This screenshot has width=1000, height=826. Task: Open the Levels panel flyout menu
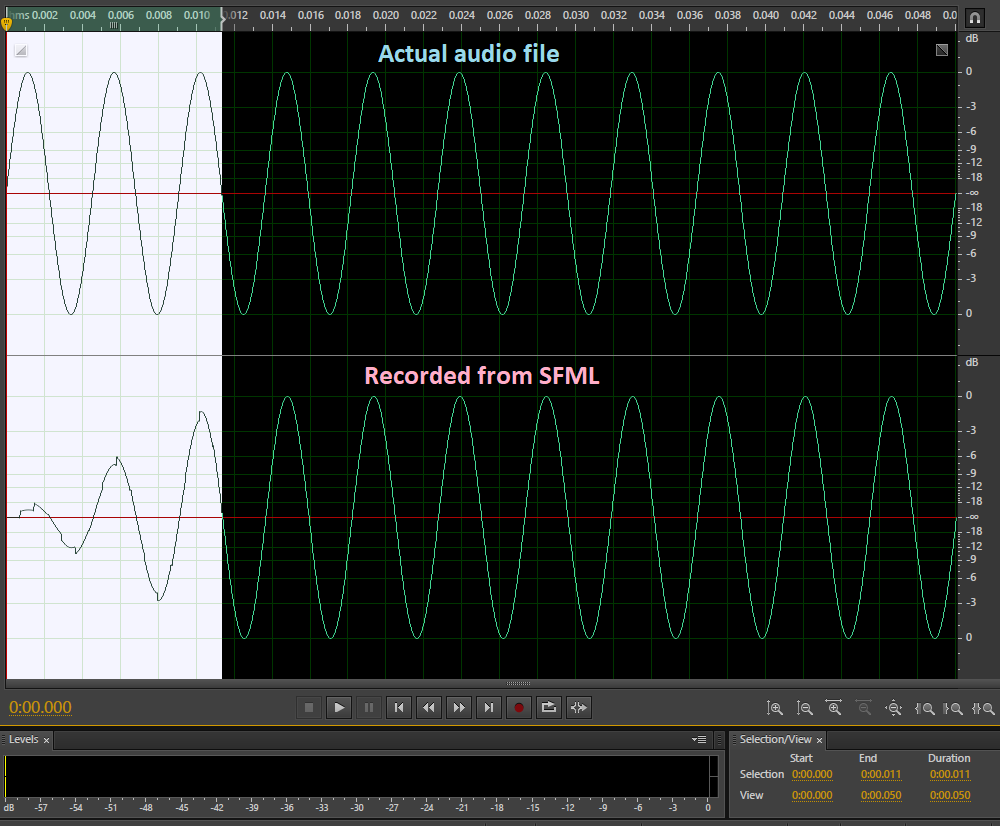tap(698, 739)
